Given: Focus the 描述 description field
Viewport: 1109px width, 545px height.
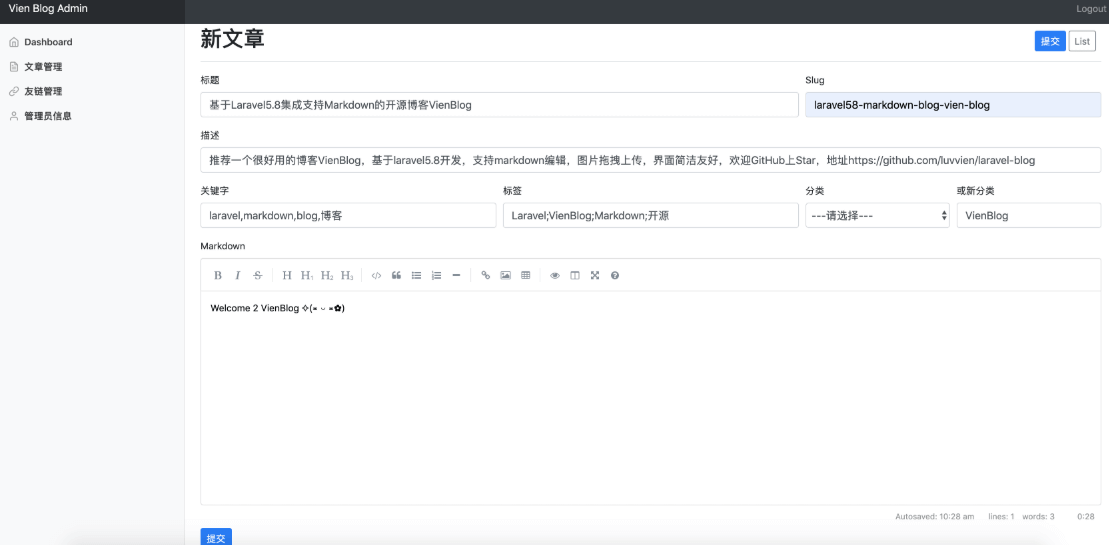Looking at the screenshot, I should coord(651,160).
